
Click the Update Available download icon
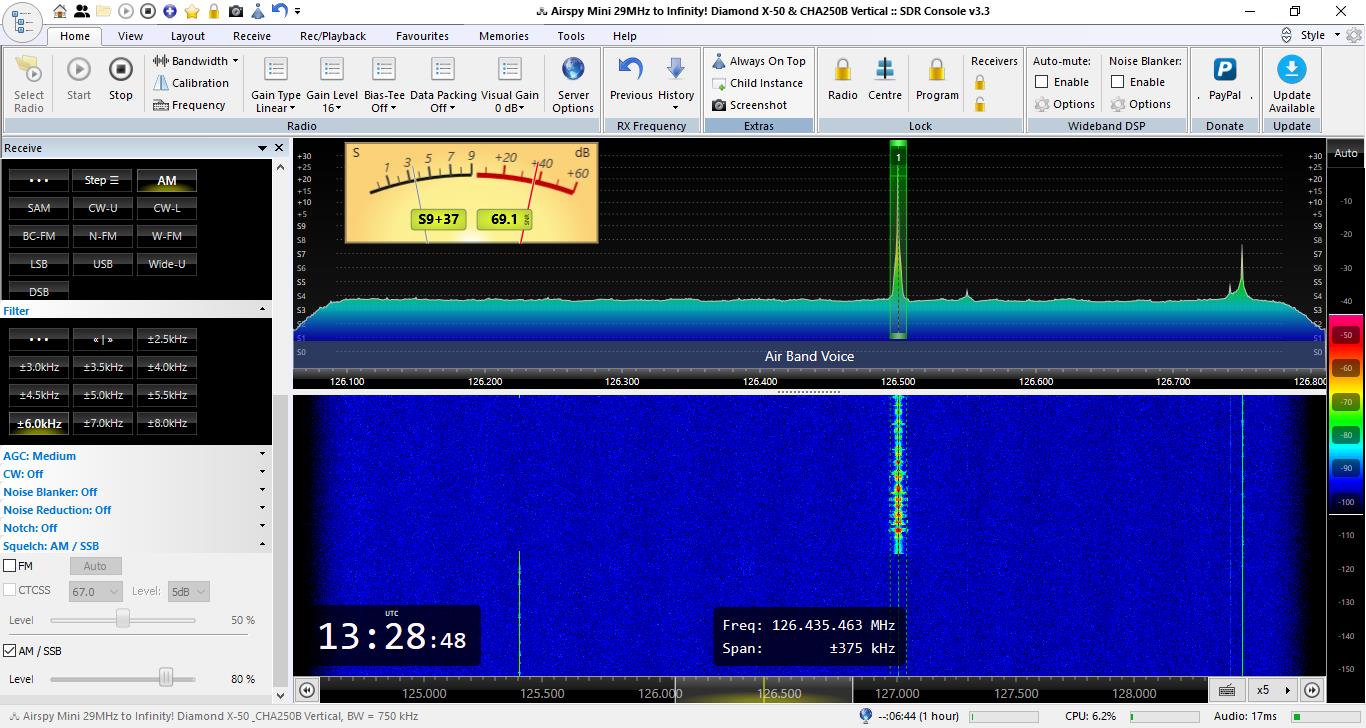coord(1291,70)
